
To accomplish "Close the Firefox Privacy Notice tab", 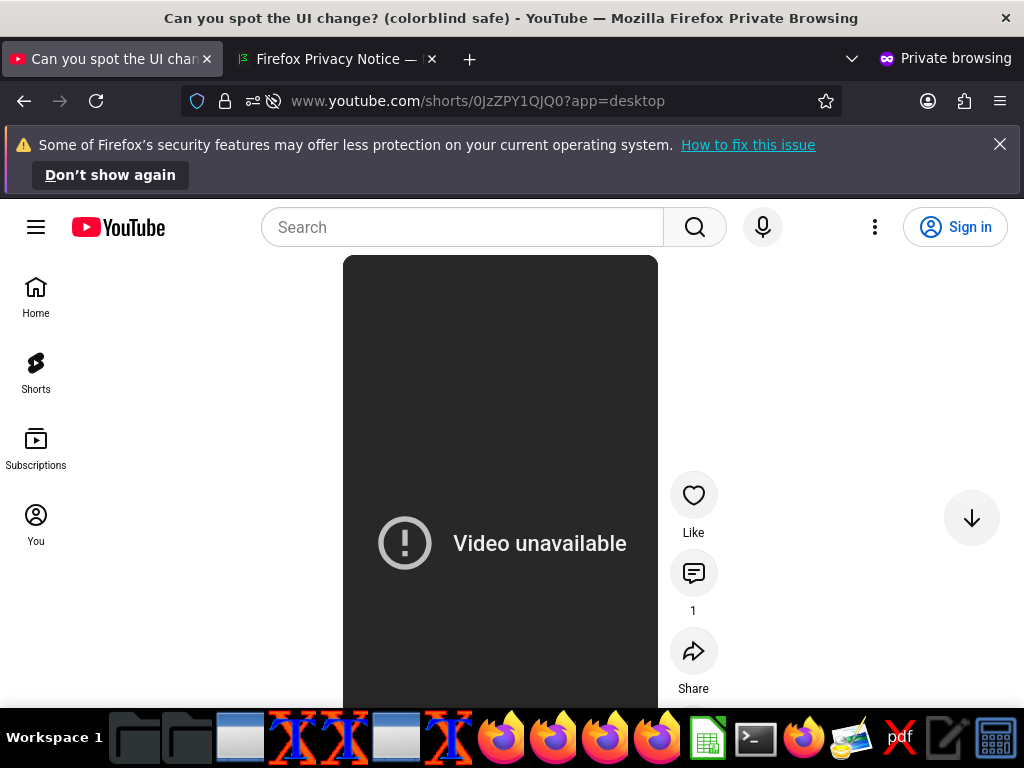I will point(432,59).
